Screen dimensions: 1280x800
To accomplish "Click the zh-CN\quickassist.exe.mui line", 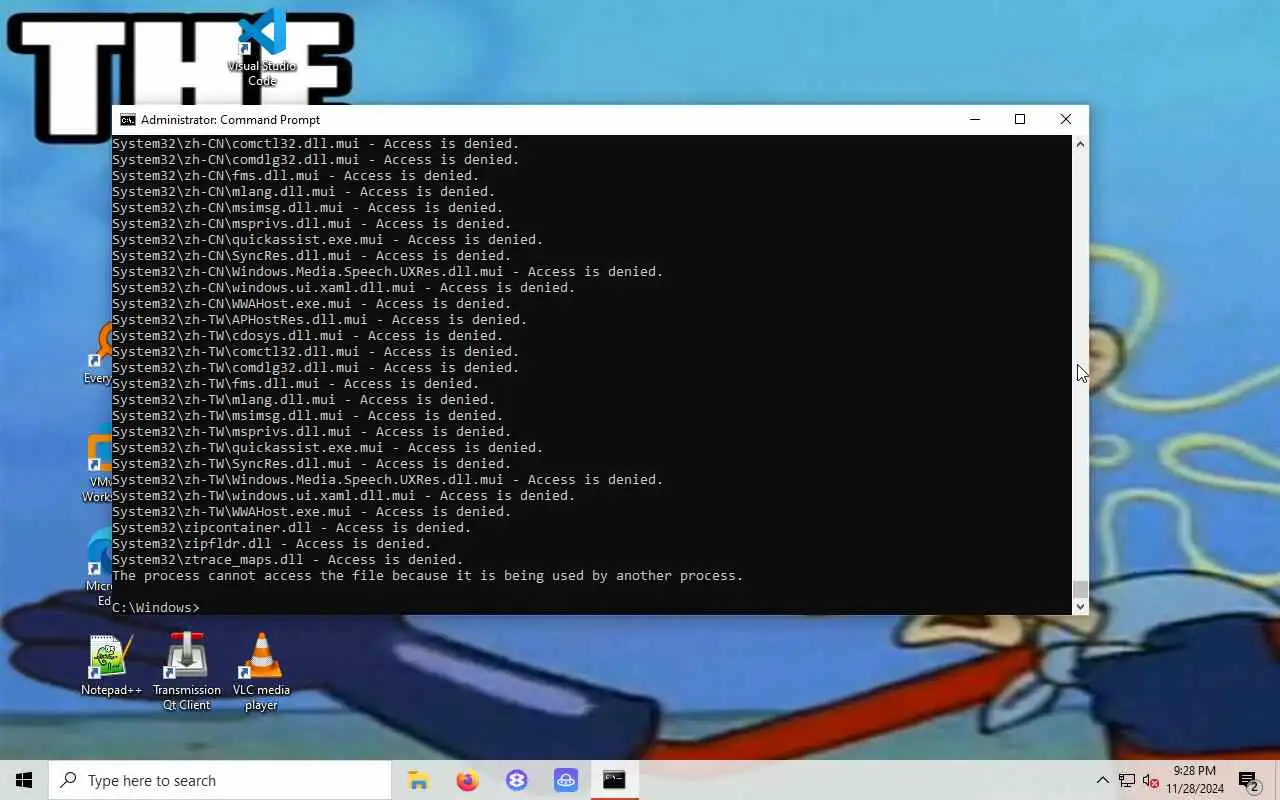I will 328,240.
